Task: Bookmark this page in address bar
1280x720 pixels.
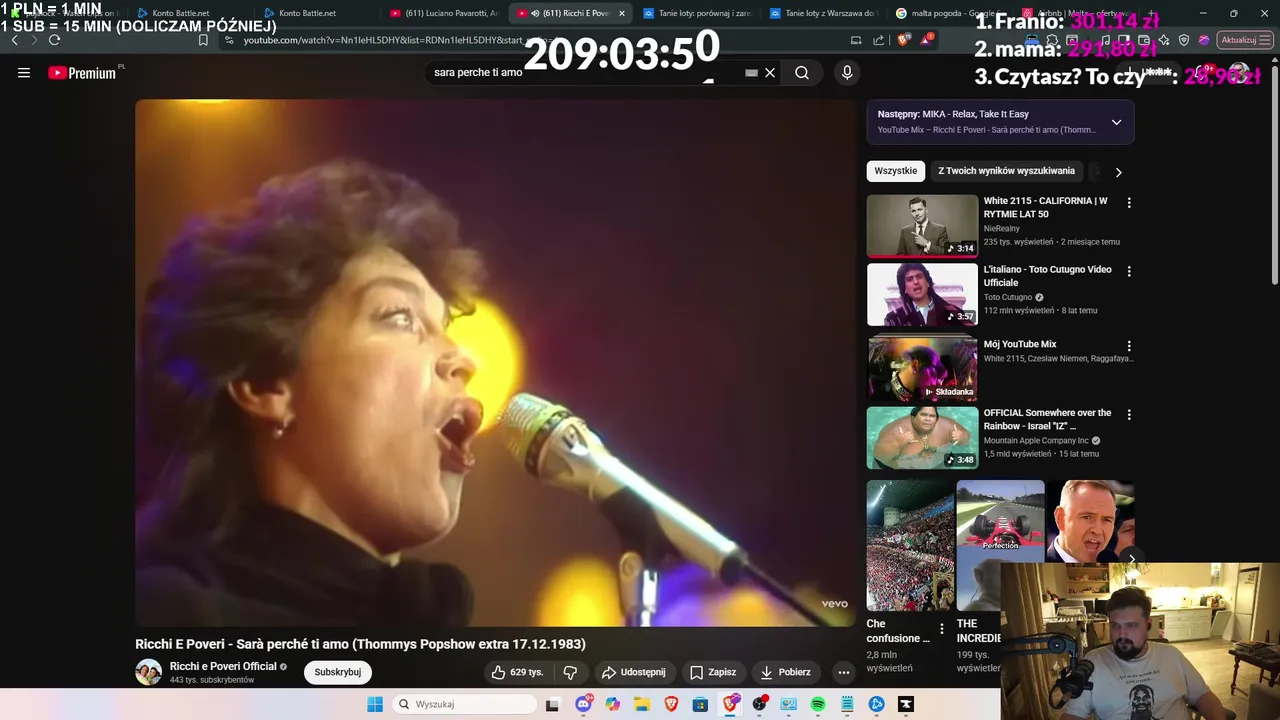Action: click(203, 40)
